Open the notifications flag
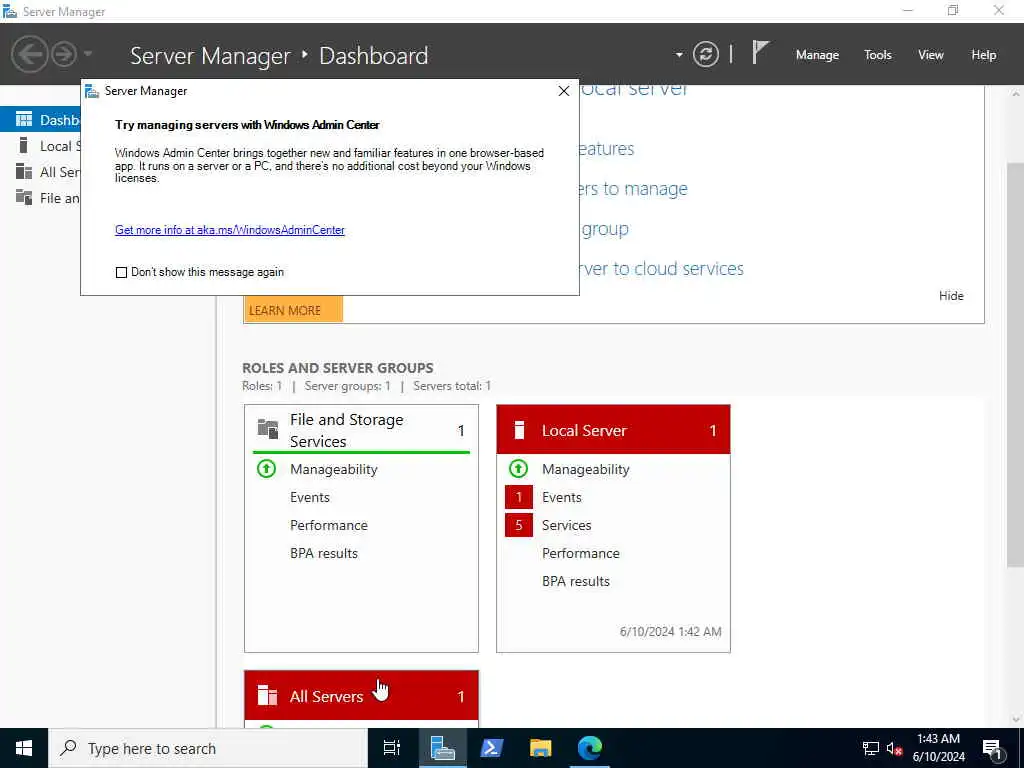The width and height of the screenshot is (1024, 768). click(760, 53)
